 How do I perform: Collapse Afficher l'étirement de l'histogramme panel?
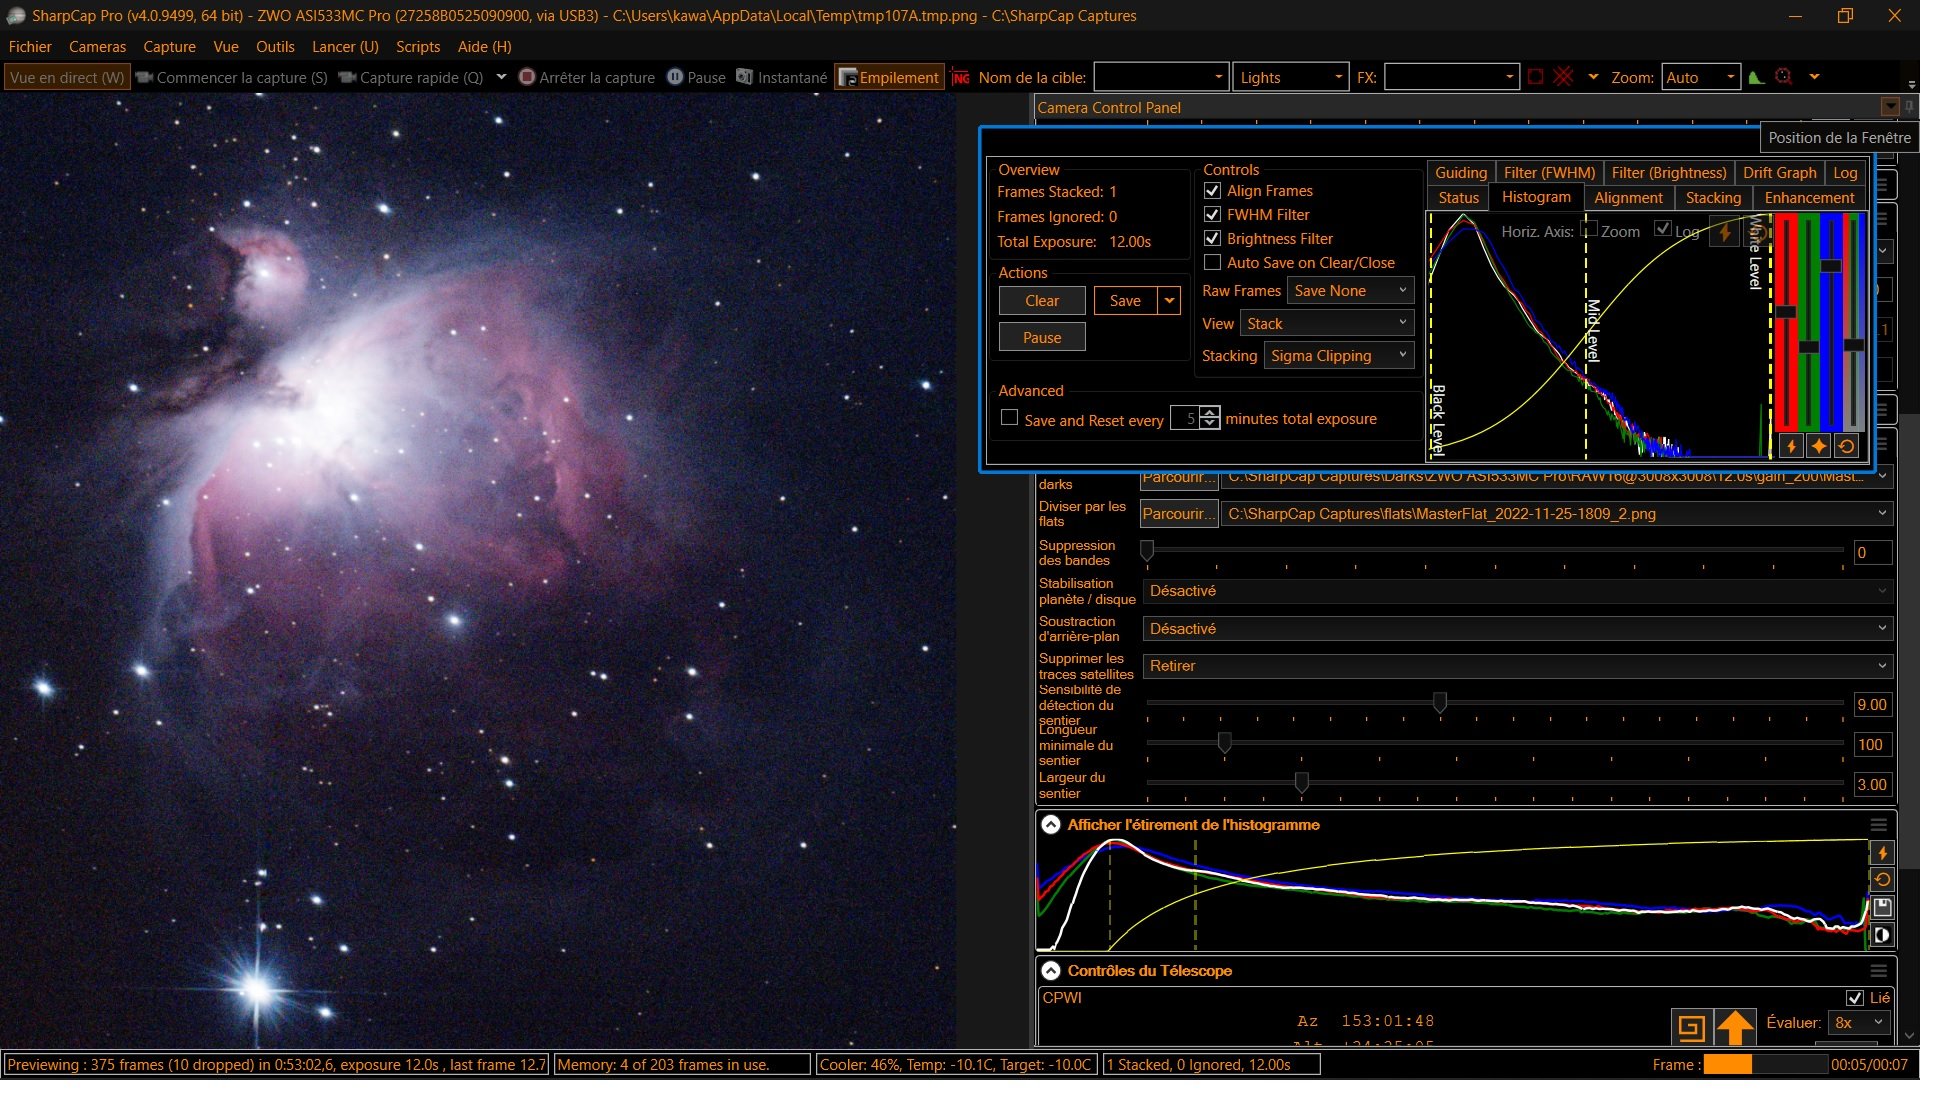[x=1051, y=825]
